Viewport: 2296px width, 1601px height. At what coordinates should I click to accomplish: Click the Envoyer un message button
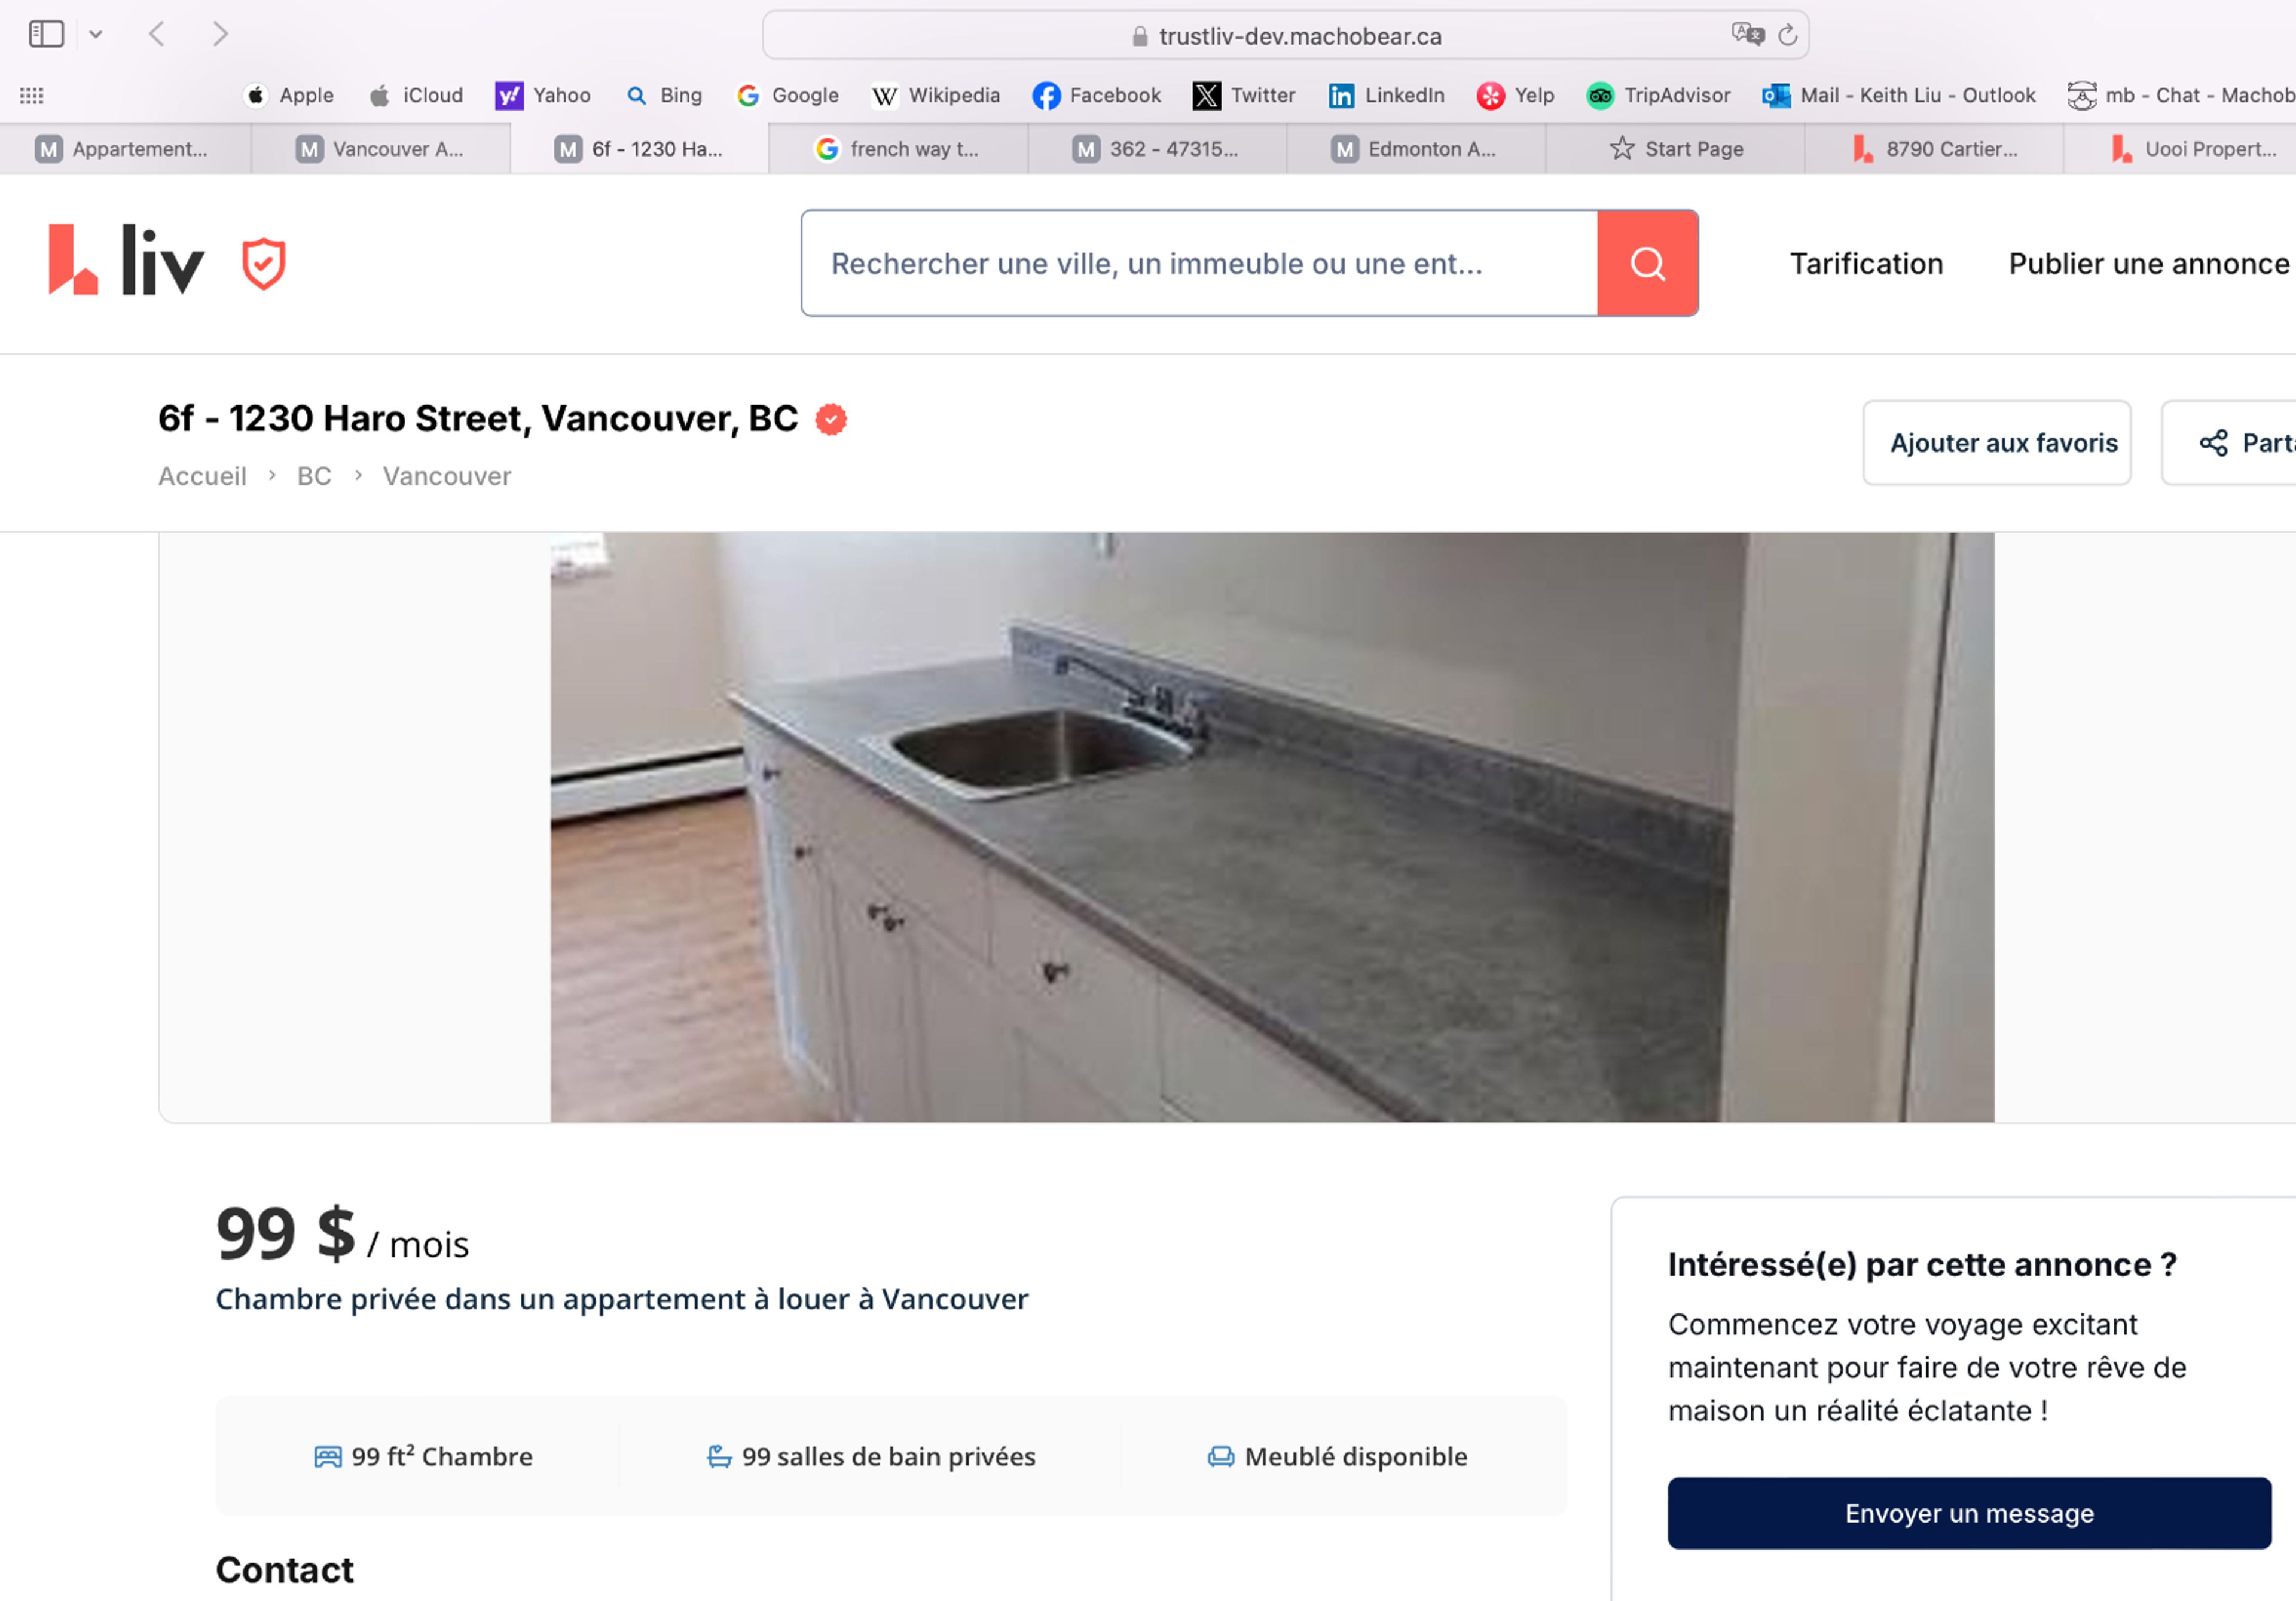coord(1969,1513)
